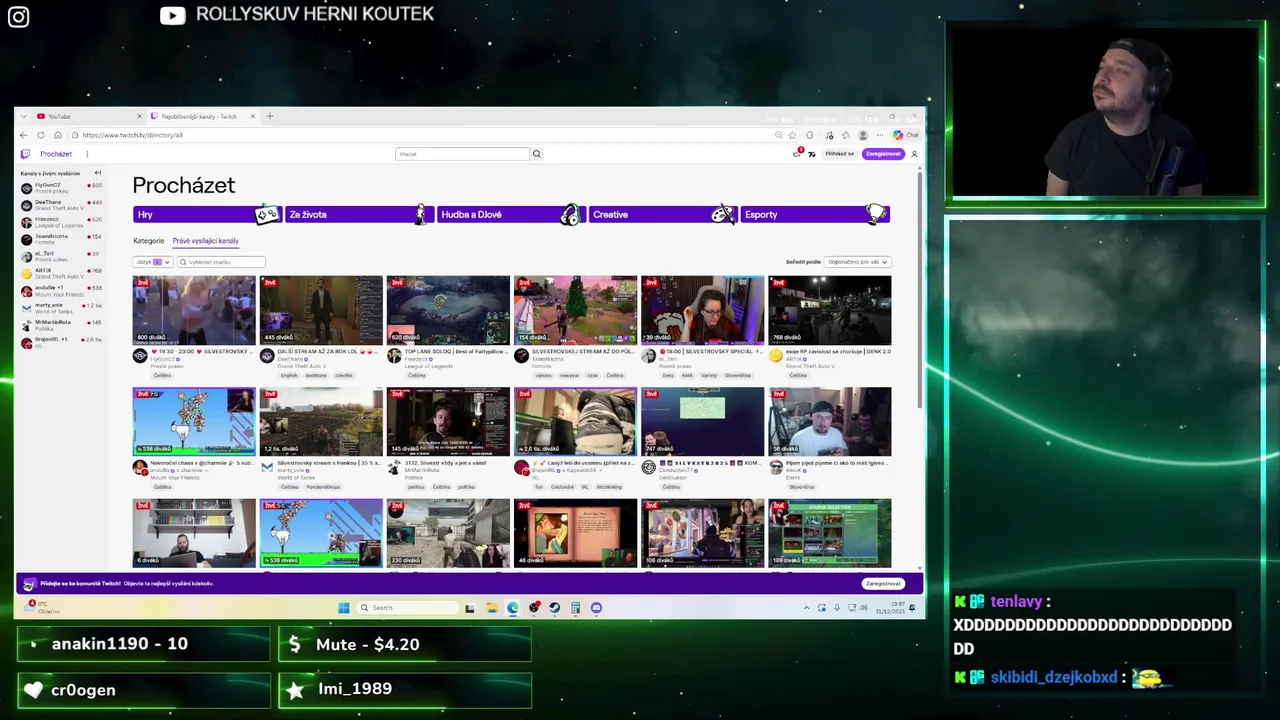Select the Kategorie tab
Viewport: 1280px width, 720px height.
pos(148,241)
